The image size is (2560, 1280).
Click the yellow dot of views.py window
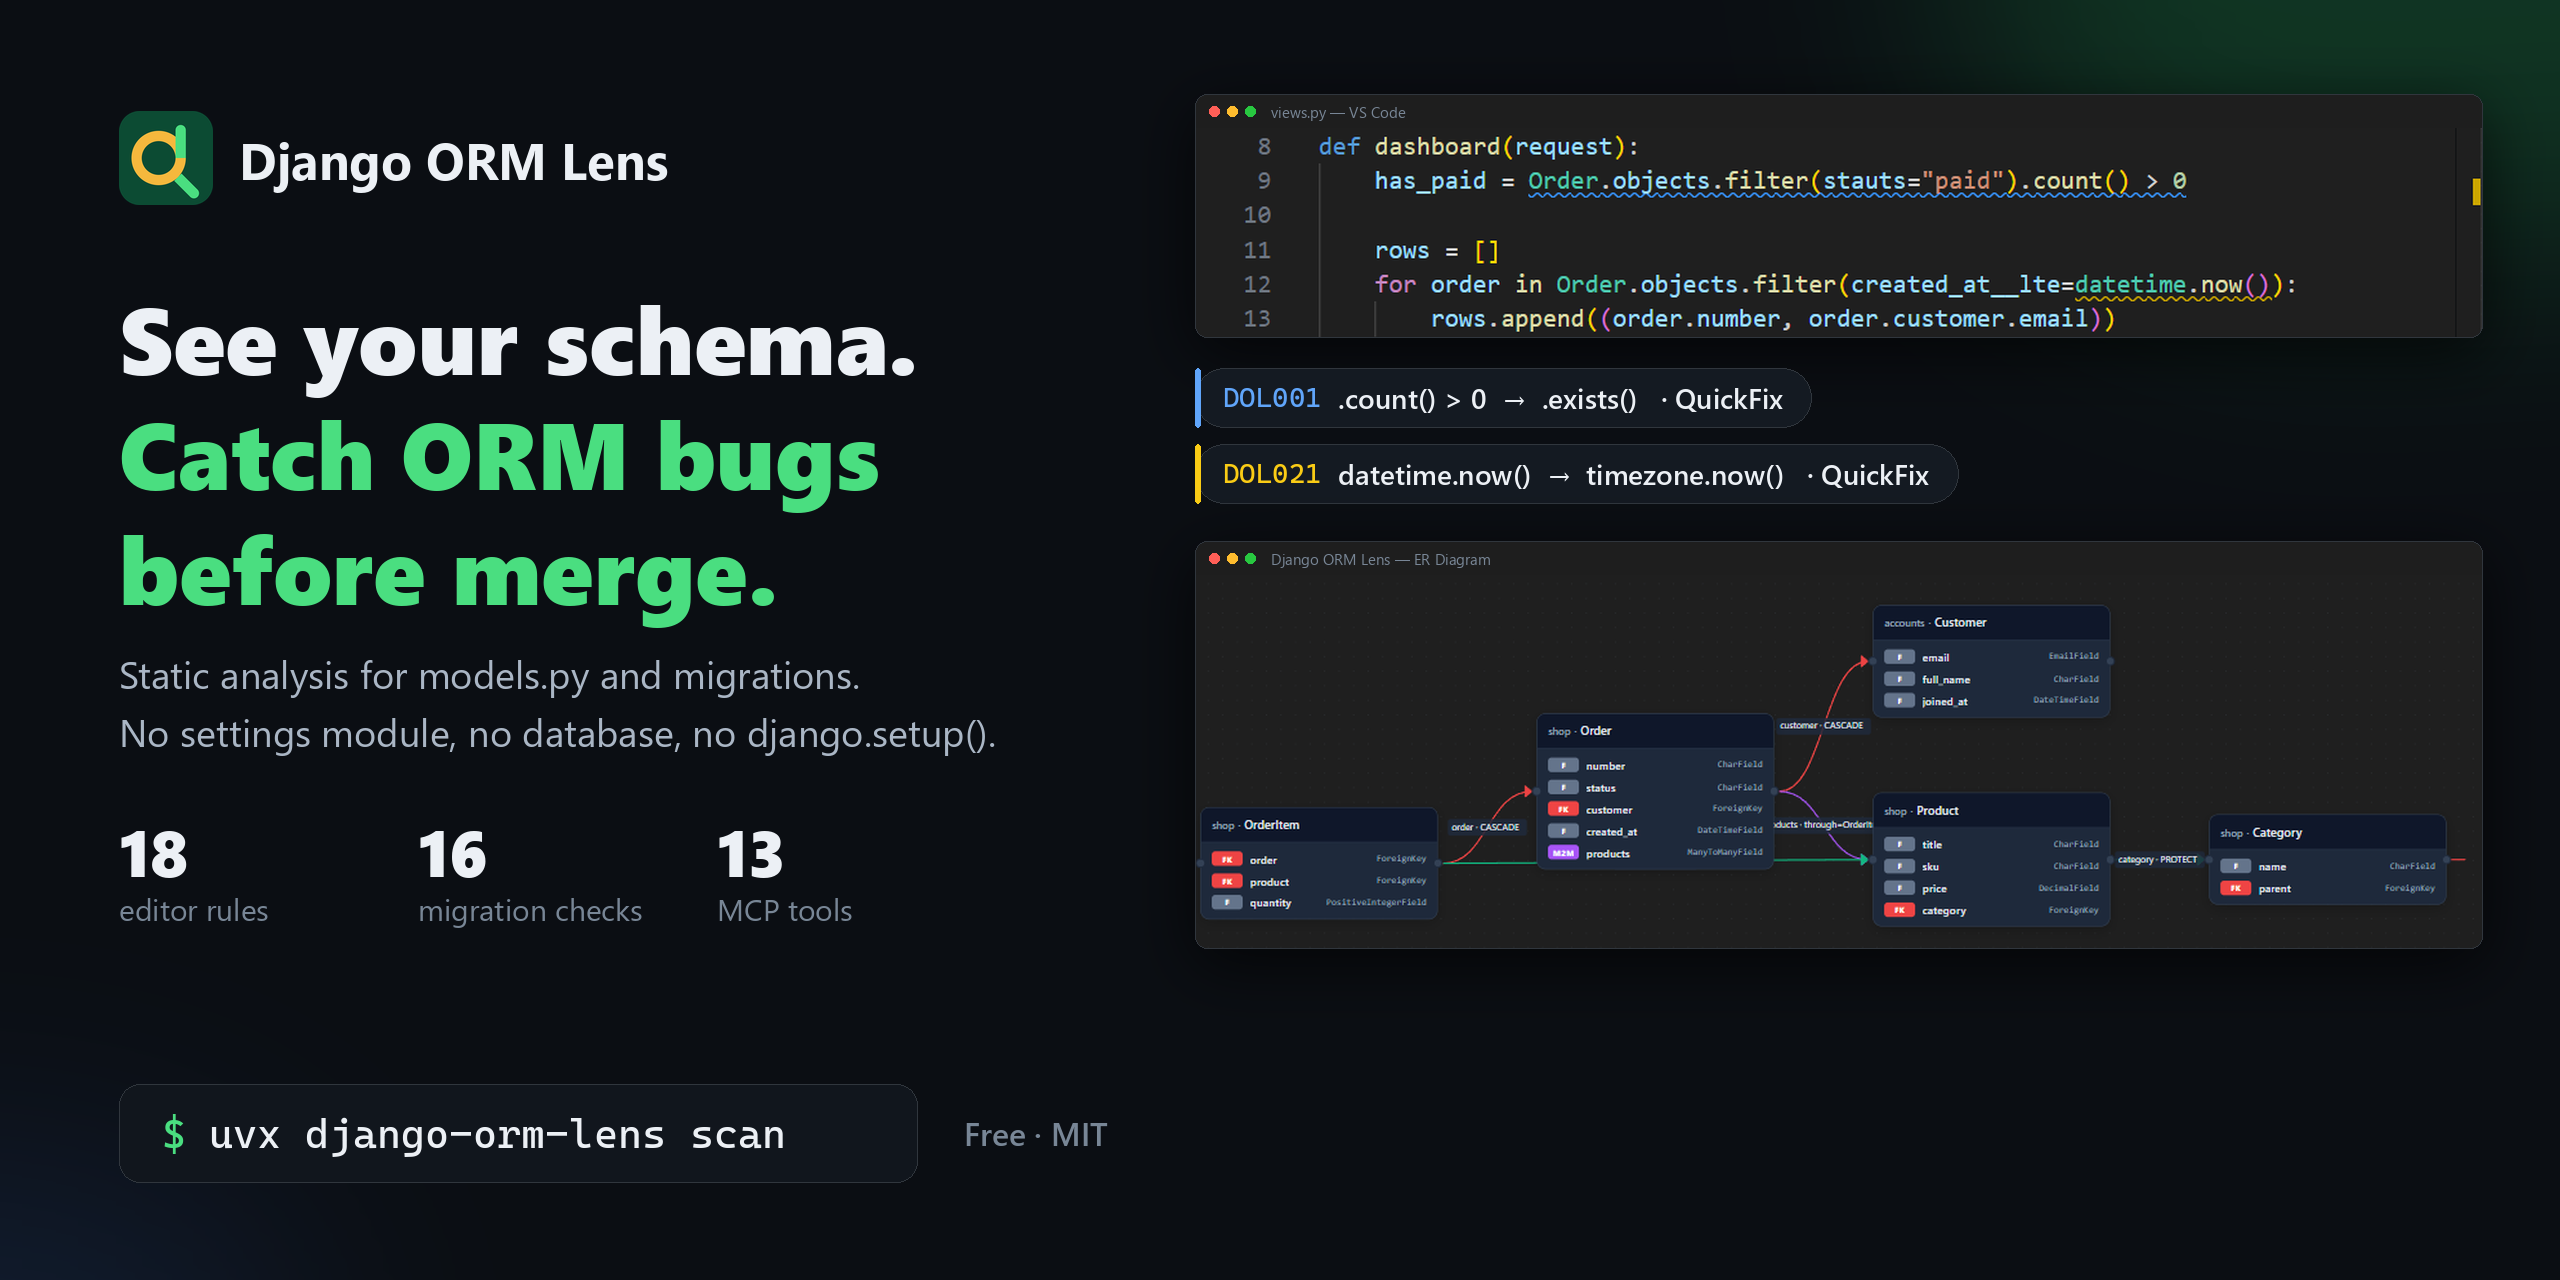point(1232,112)
